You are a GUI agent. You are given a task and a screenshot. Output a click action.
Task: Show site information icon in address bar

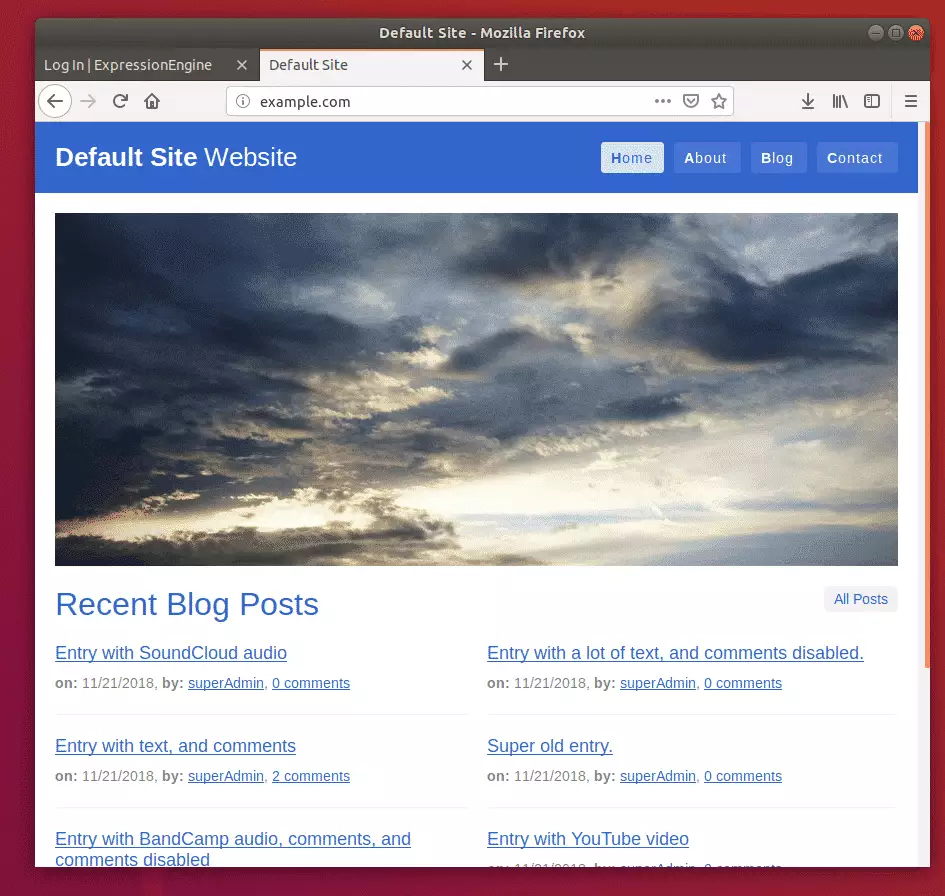[x=243, y=101]
